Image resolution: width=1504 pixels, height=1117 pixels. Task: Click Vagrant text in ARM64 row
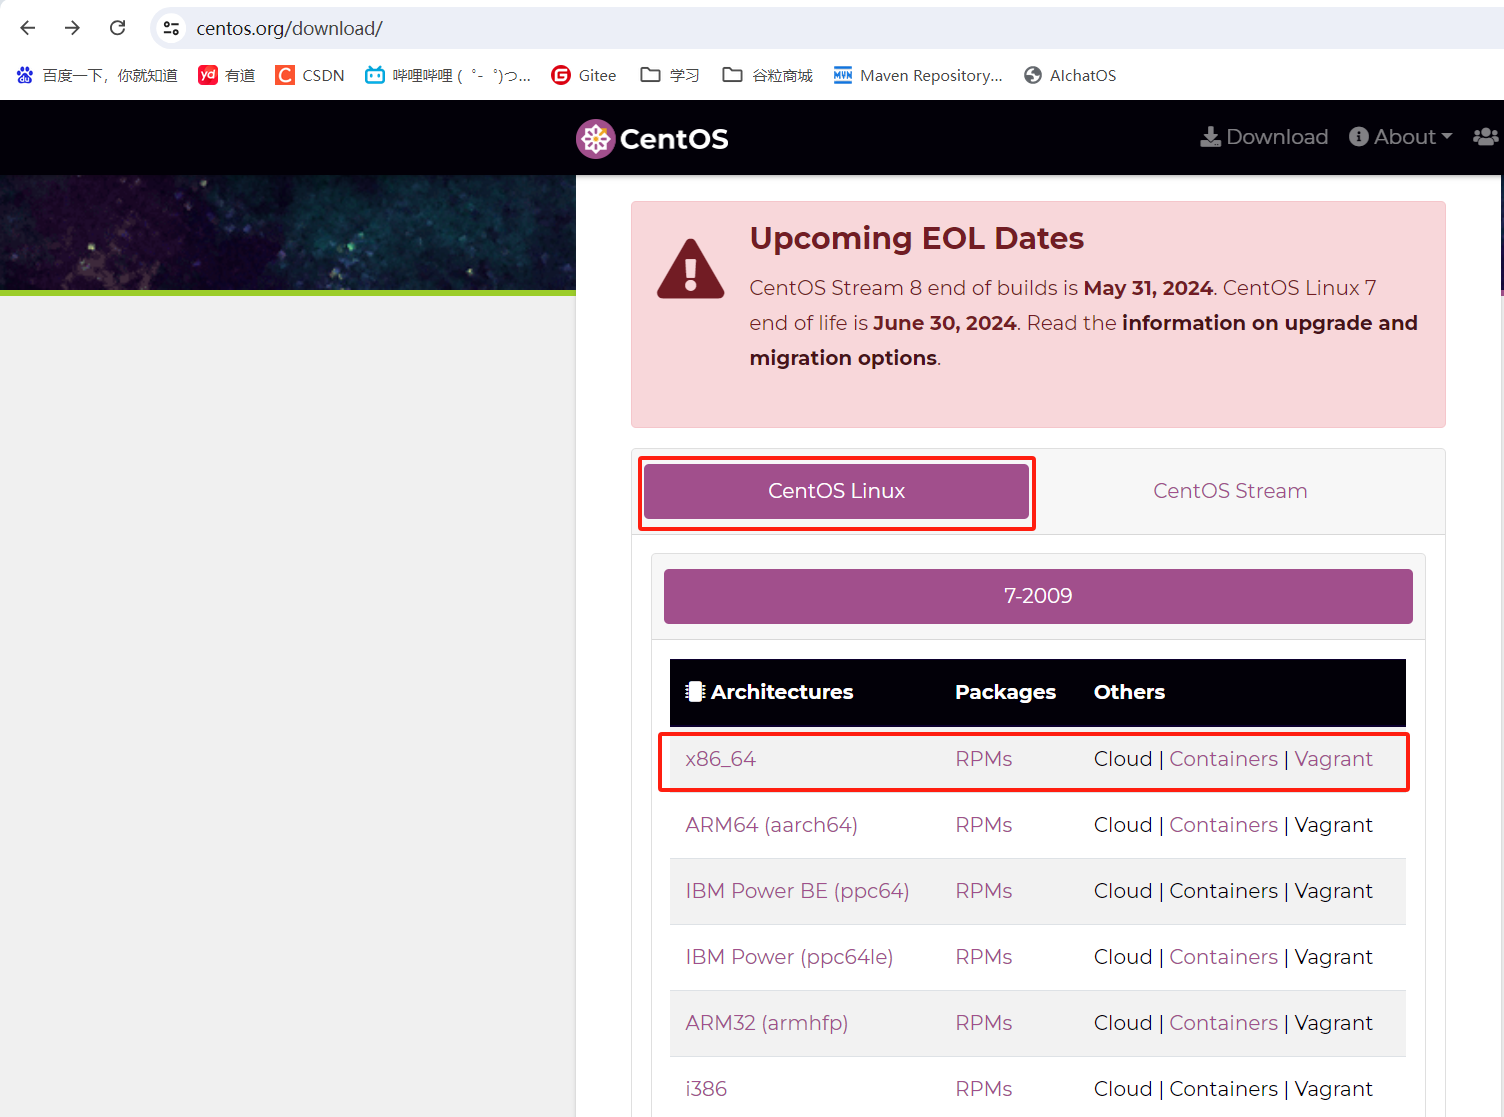(1333, 825)
